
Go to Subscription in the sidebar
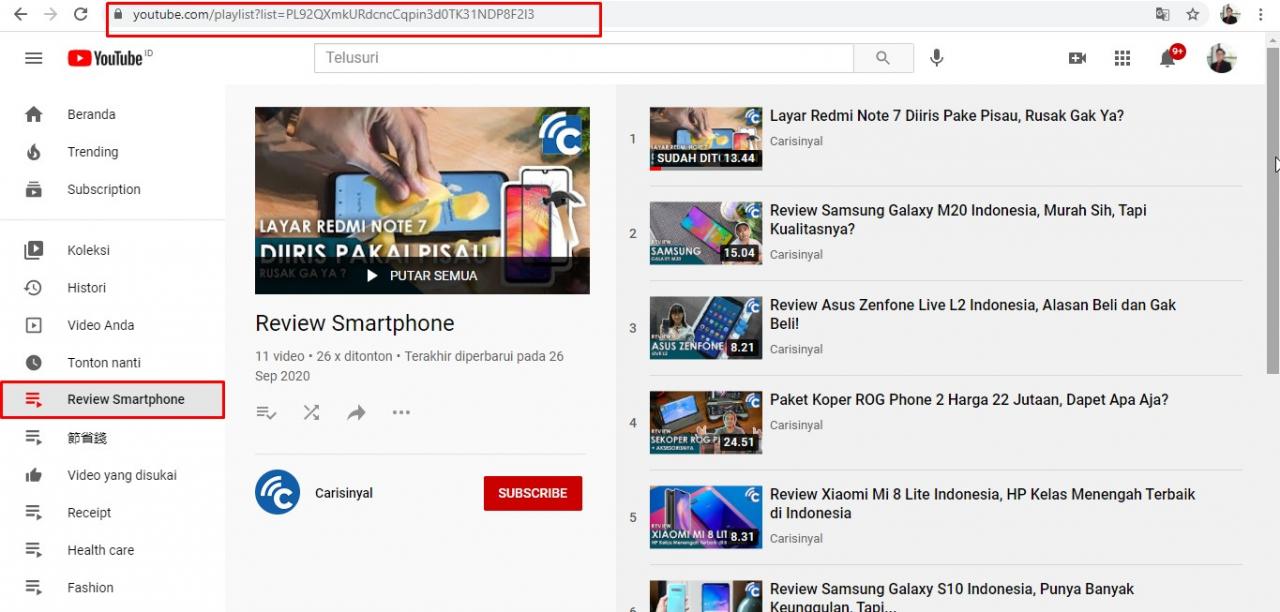112,189
